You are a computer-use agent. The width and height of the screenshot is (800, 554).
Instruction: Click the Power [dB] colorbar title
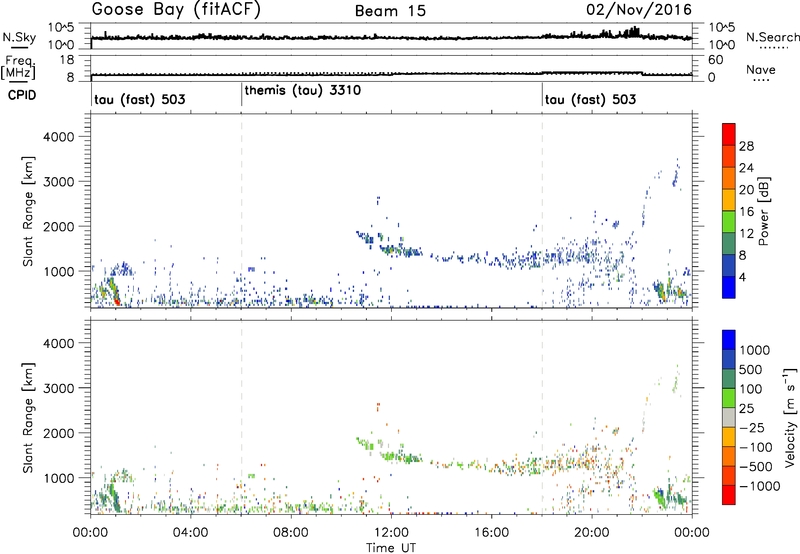tap(763, 211)
